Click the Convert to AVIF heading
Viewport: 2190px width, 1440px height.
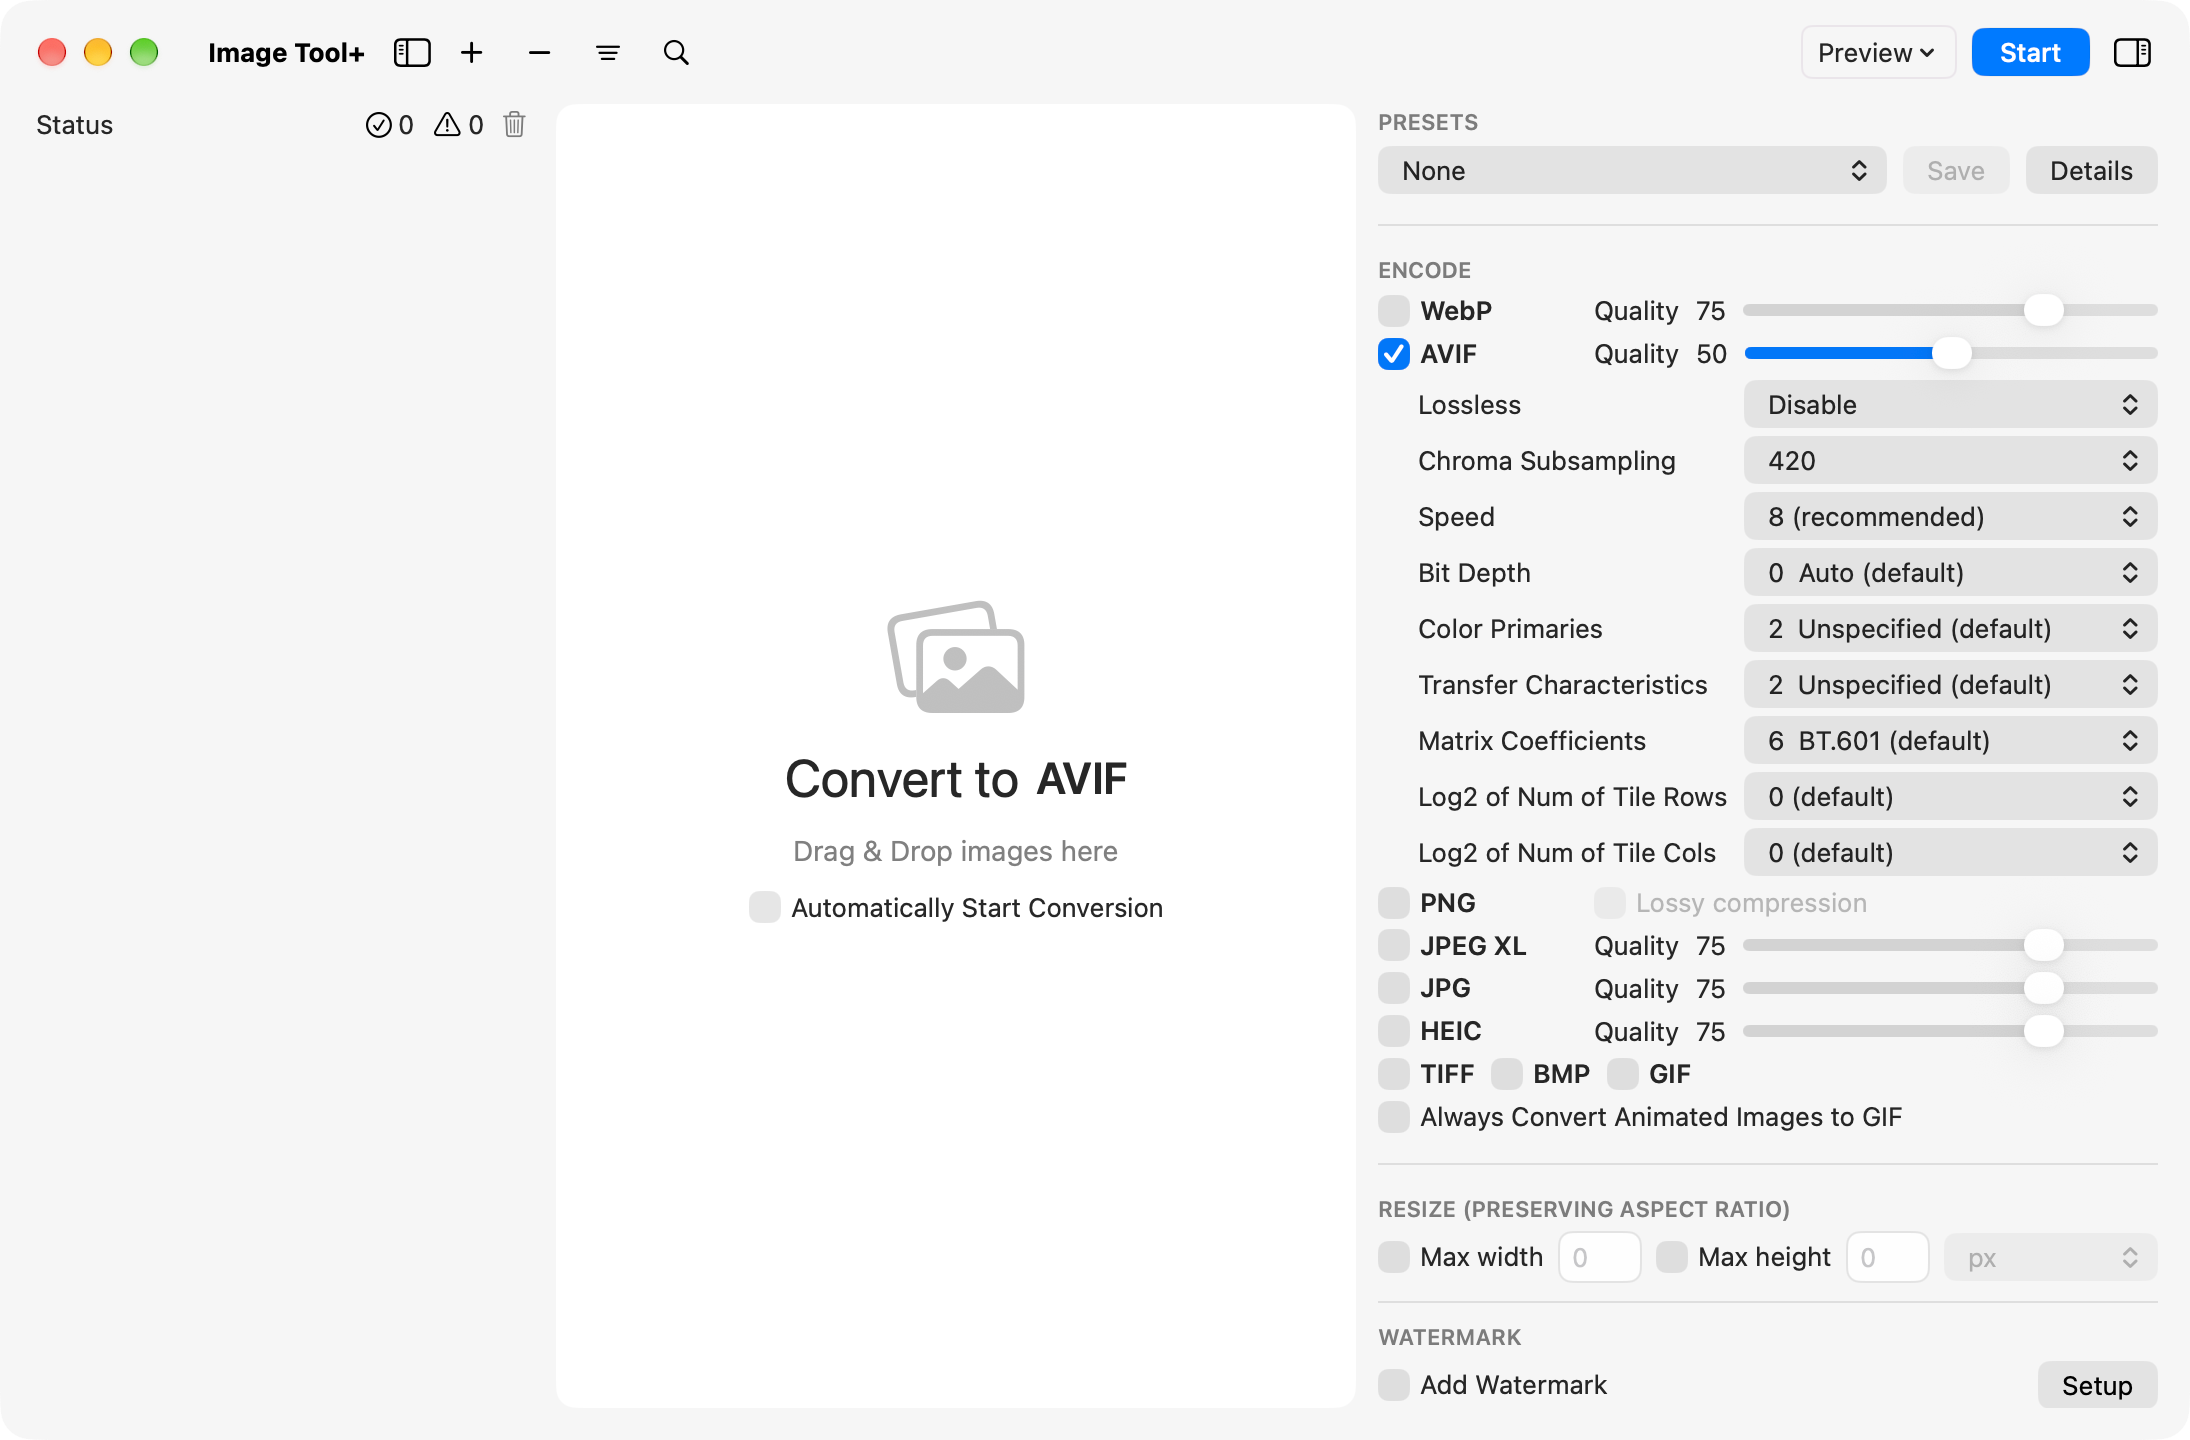(x=956, y=779)
